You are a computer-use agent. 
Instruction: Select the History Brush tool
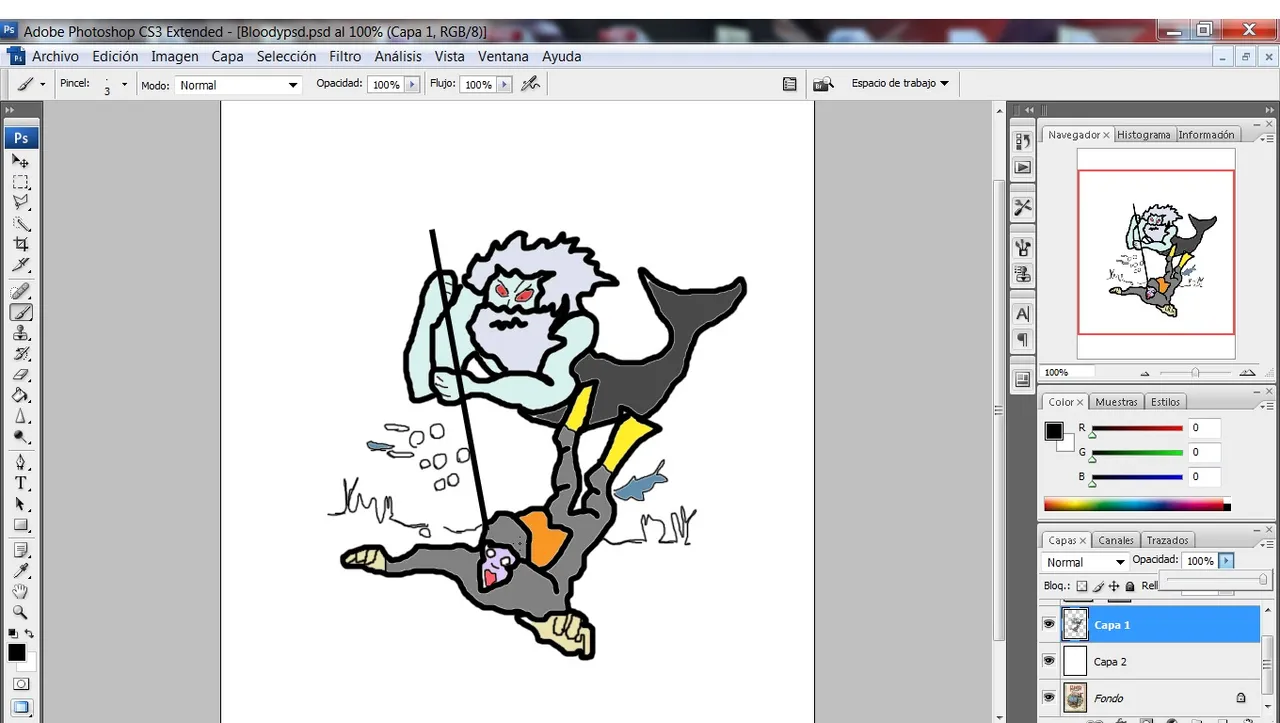20,354
